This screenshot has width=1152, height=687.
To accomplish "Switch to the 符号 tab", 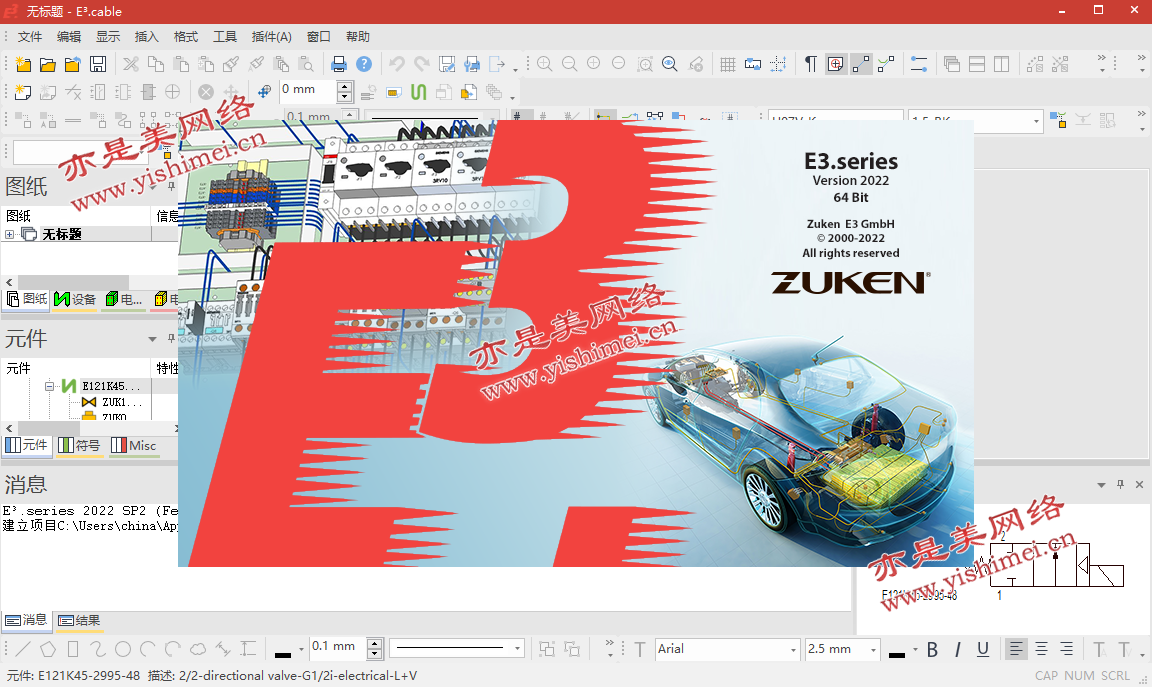I will coord(79,445).
